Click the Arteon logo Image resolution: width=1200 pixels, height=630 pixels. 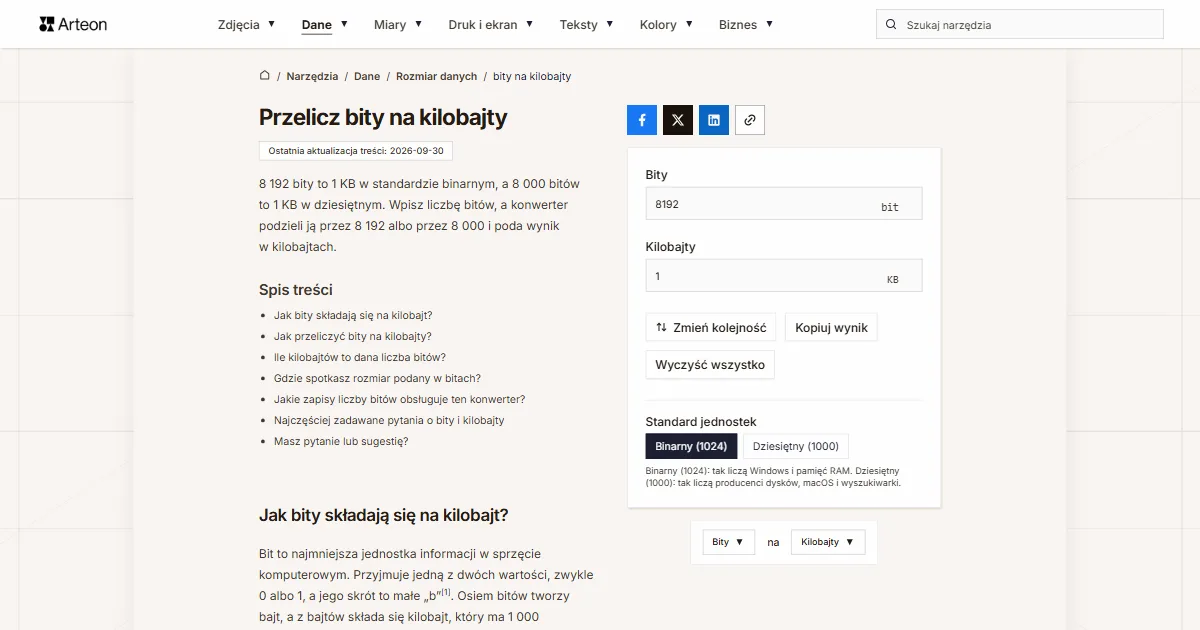click(x=73, y=24)
